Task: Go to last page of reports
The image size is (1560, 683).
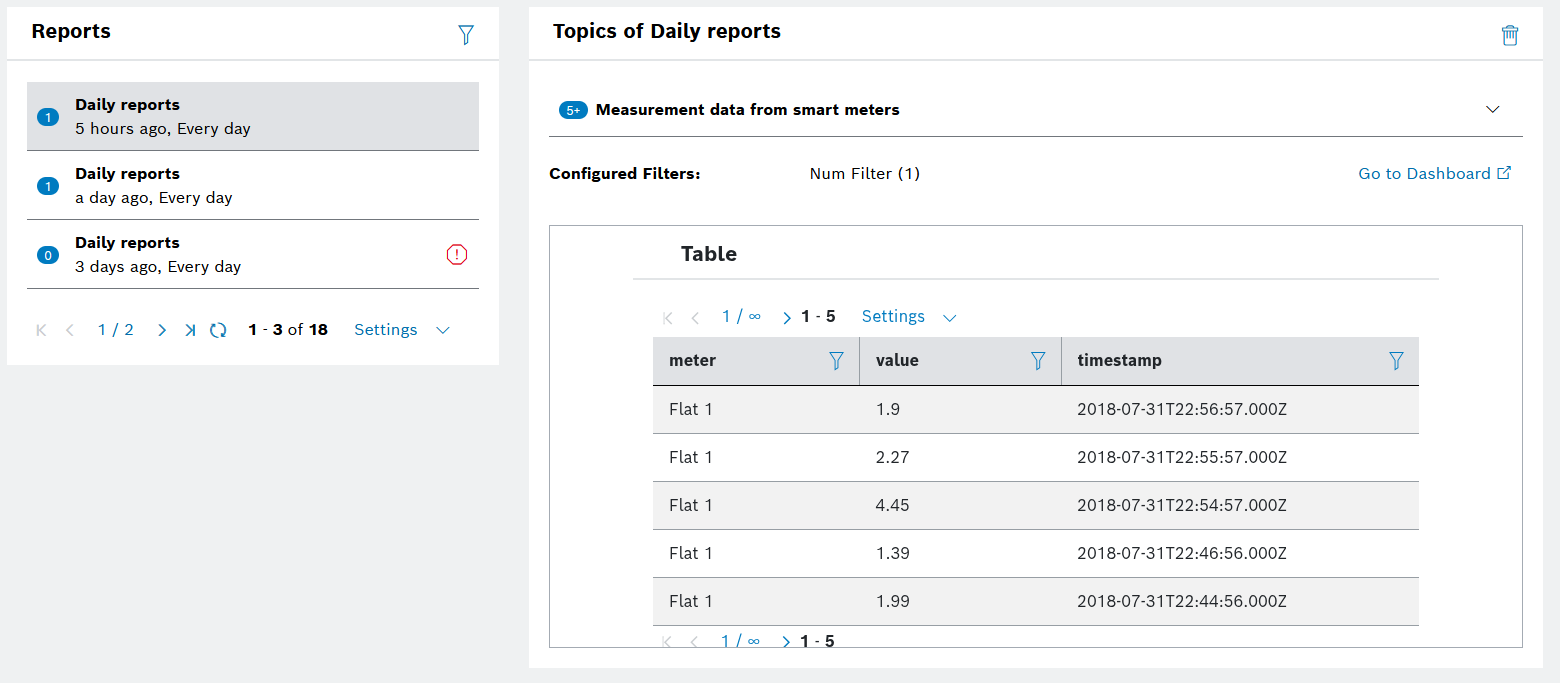Action: coord(190,330)
